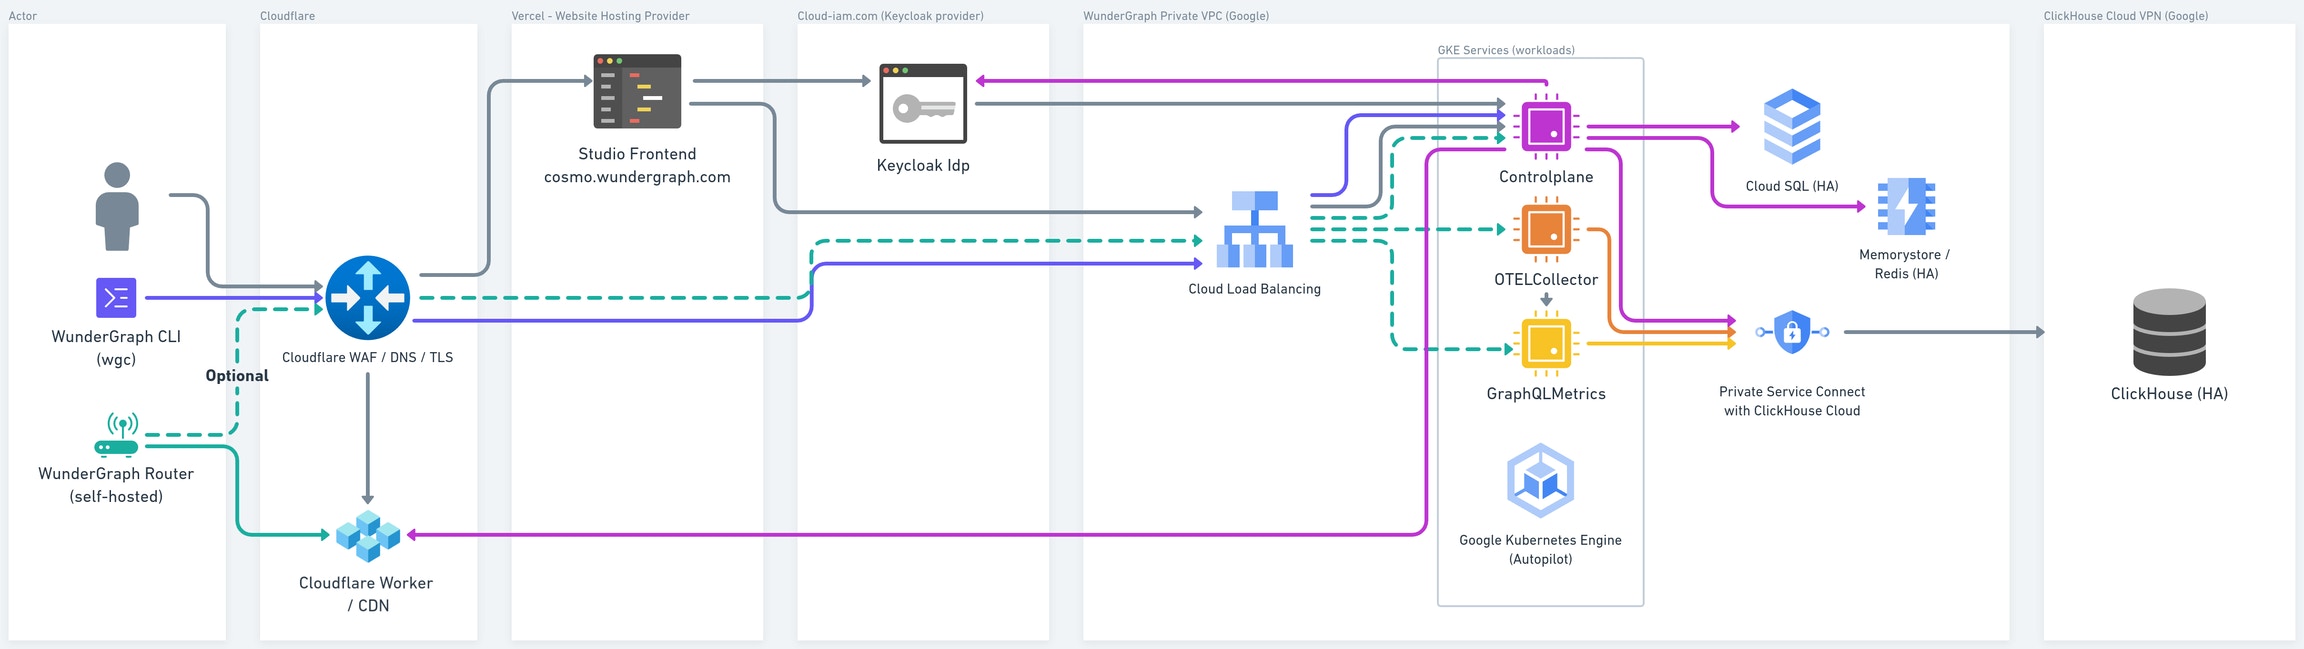Click the 'Cloudflare Worker / CDN' label

click(x=366, y=594)
